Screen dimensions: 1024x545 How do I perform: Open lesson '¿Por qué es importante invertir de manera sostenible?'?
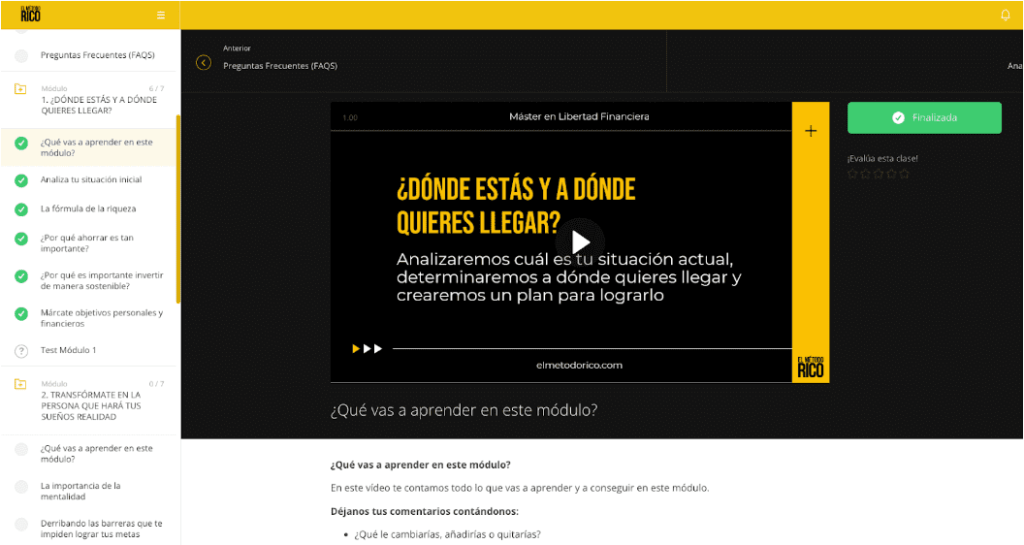pos(102,280)
